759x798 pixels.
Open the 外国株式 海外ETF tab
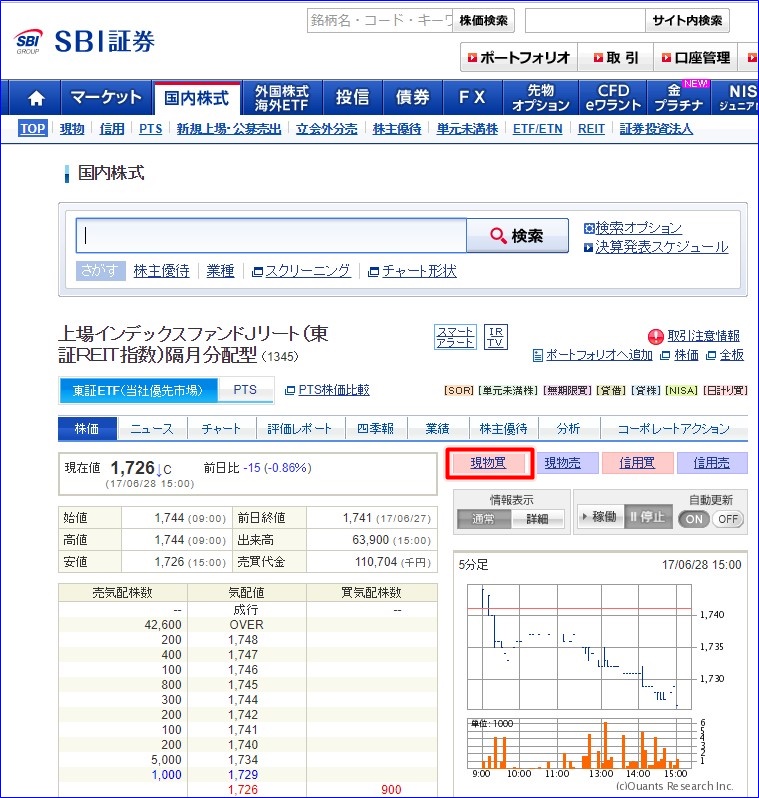tap(282, 97)
